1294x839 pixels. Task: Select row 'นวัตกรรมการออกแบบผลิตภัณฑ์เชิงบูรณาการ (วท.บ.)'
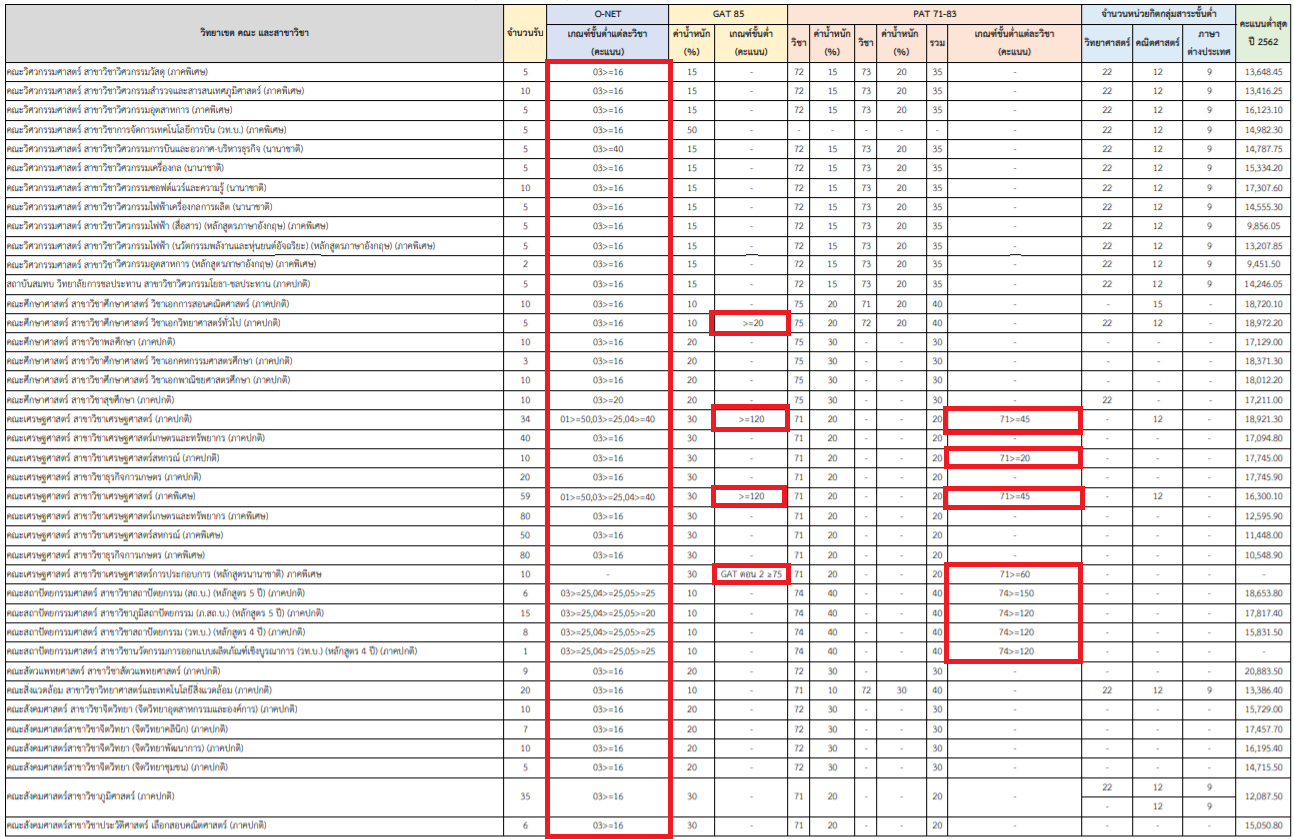646,651
